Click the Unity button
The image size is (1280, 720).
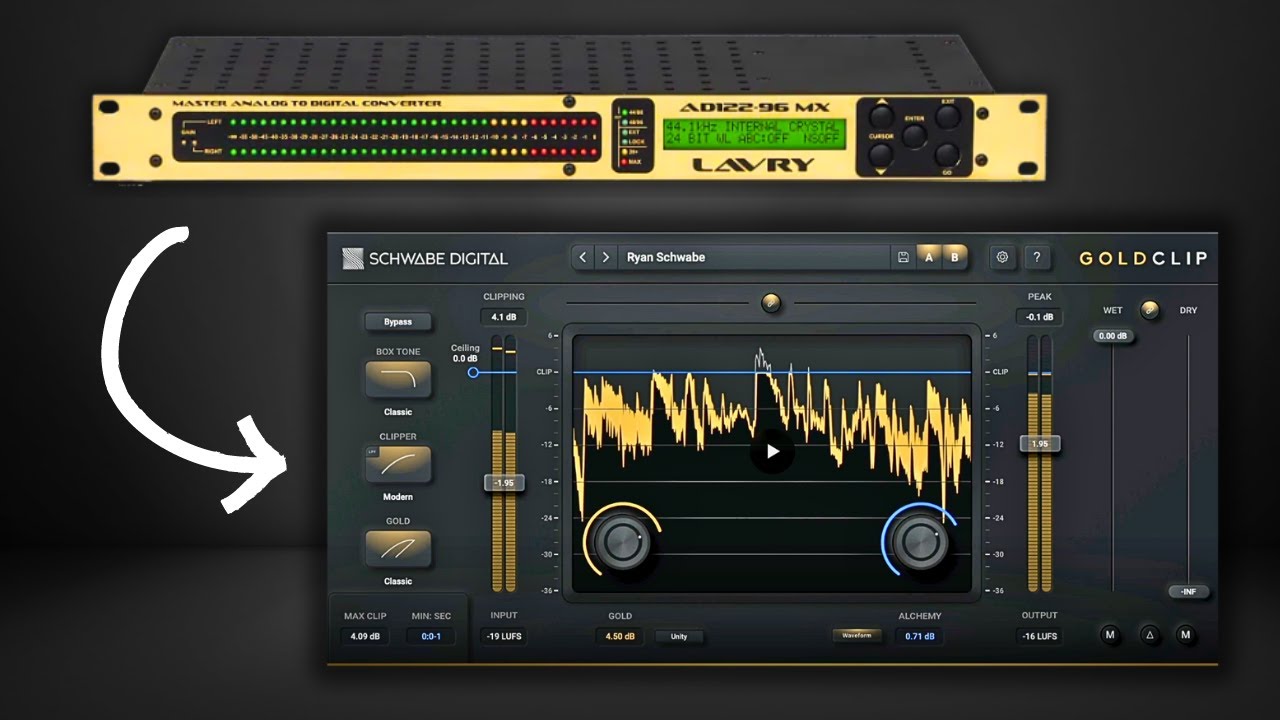coord(679,636)
